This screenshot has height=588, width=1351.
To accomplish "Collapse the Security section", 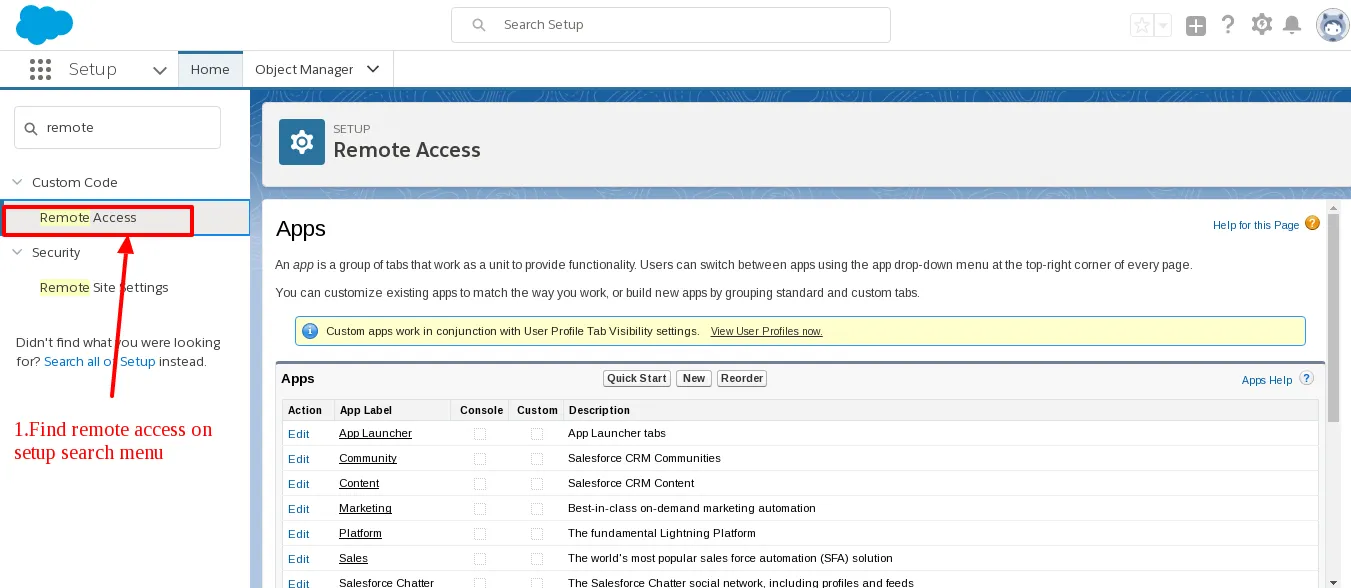I will (17, 252).
